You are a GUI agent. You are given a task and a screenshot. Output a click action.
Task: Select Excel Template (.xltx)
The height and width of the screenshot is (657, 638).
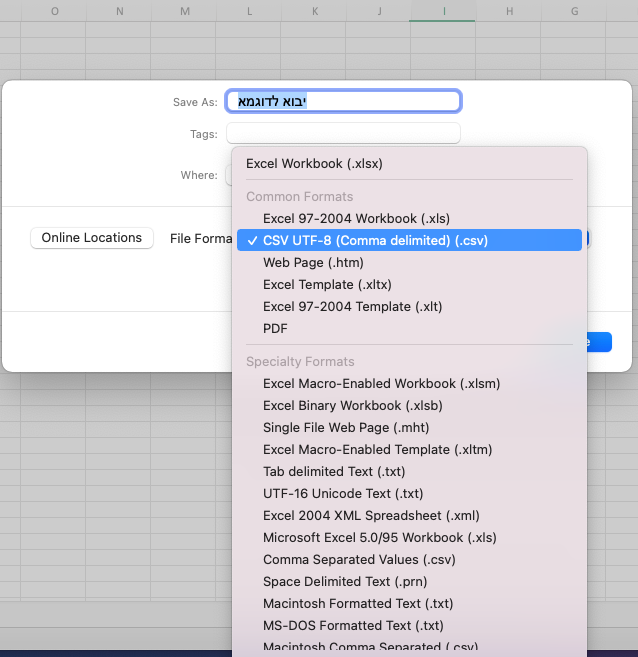(409, 285)
